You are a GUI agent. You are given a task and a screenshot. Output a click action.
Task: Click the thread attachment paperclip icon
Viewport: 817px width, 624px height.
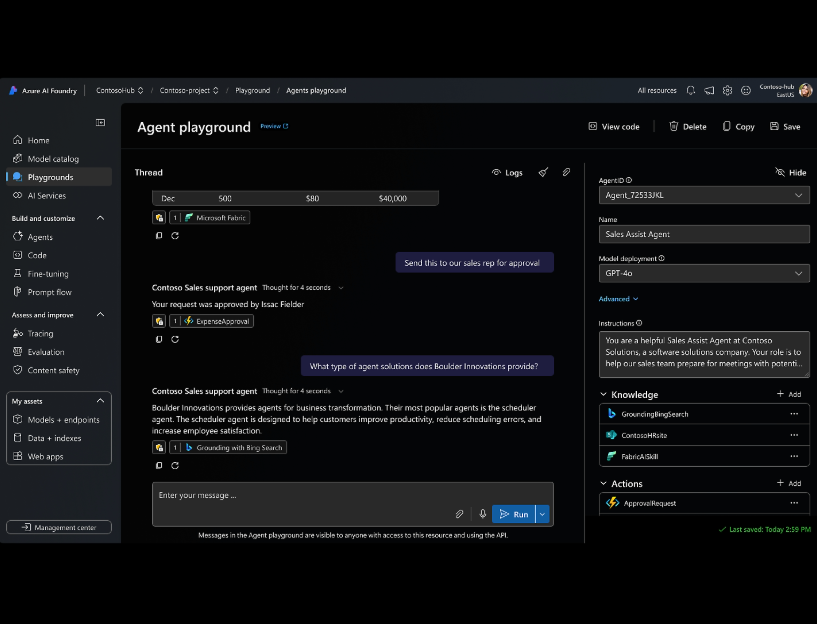coord(566,172)
